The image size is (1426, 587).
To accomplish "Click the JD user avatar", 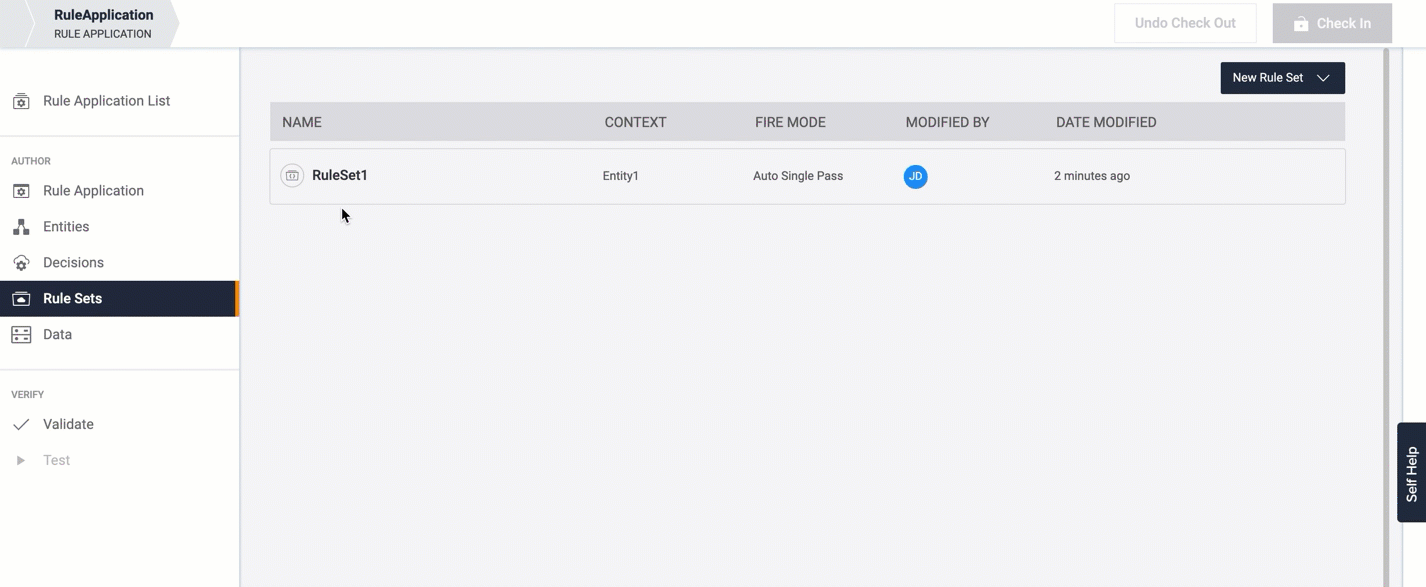I will click(x=915, y=177).
